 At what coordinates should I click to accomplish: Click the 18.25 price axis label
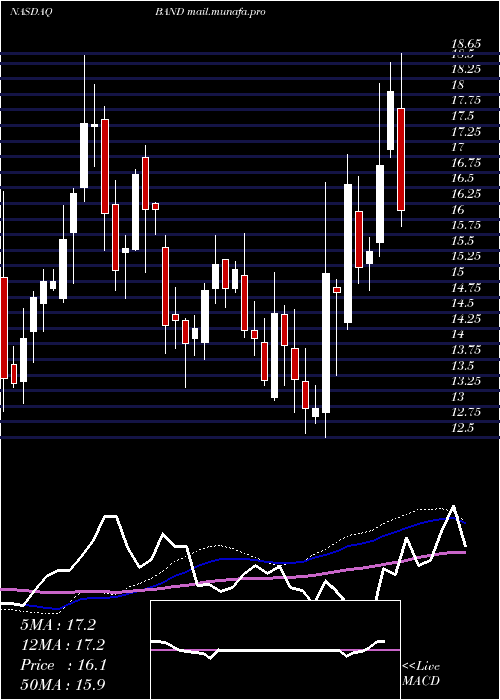[x=466, y=69]
